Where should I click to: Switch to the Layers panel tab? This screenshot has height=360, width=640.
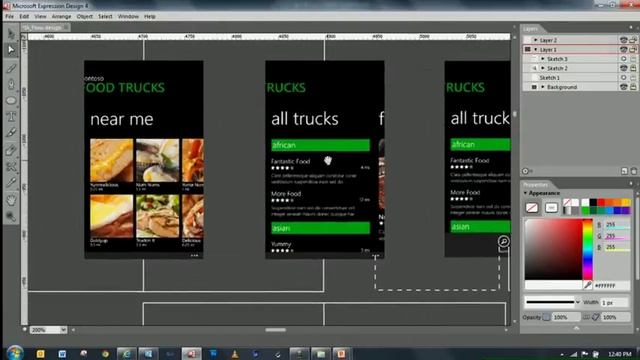[531, 29]
